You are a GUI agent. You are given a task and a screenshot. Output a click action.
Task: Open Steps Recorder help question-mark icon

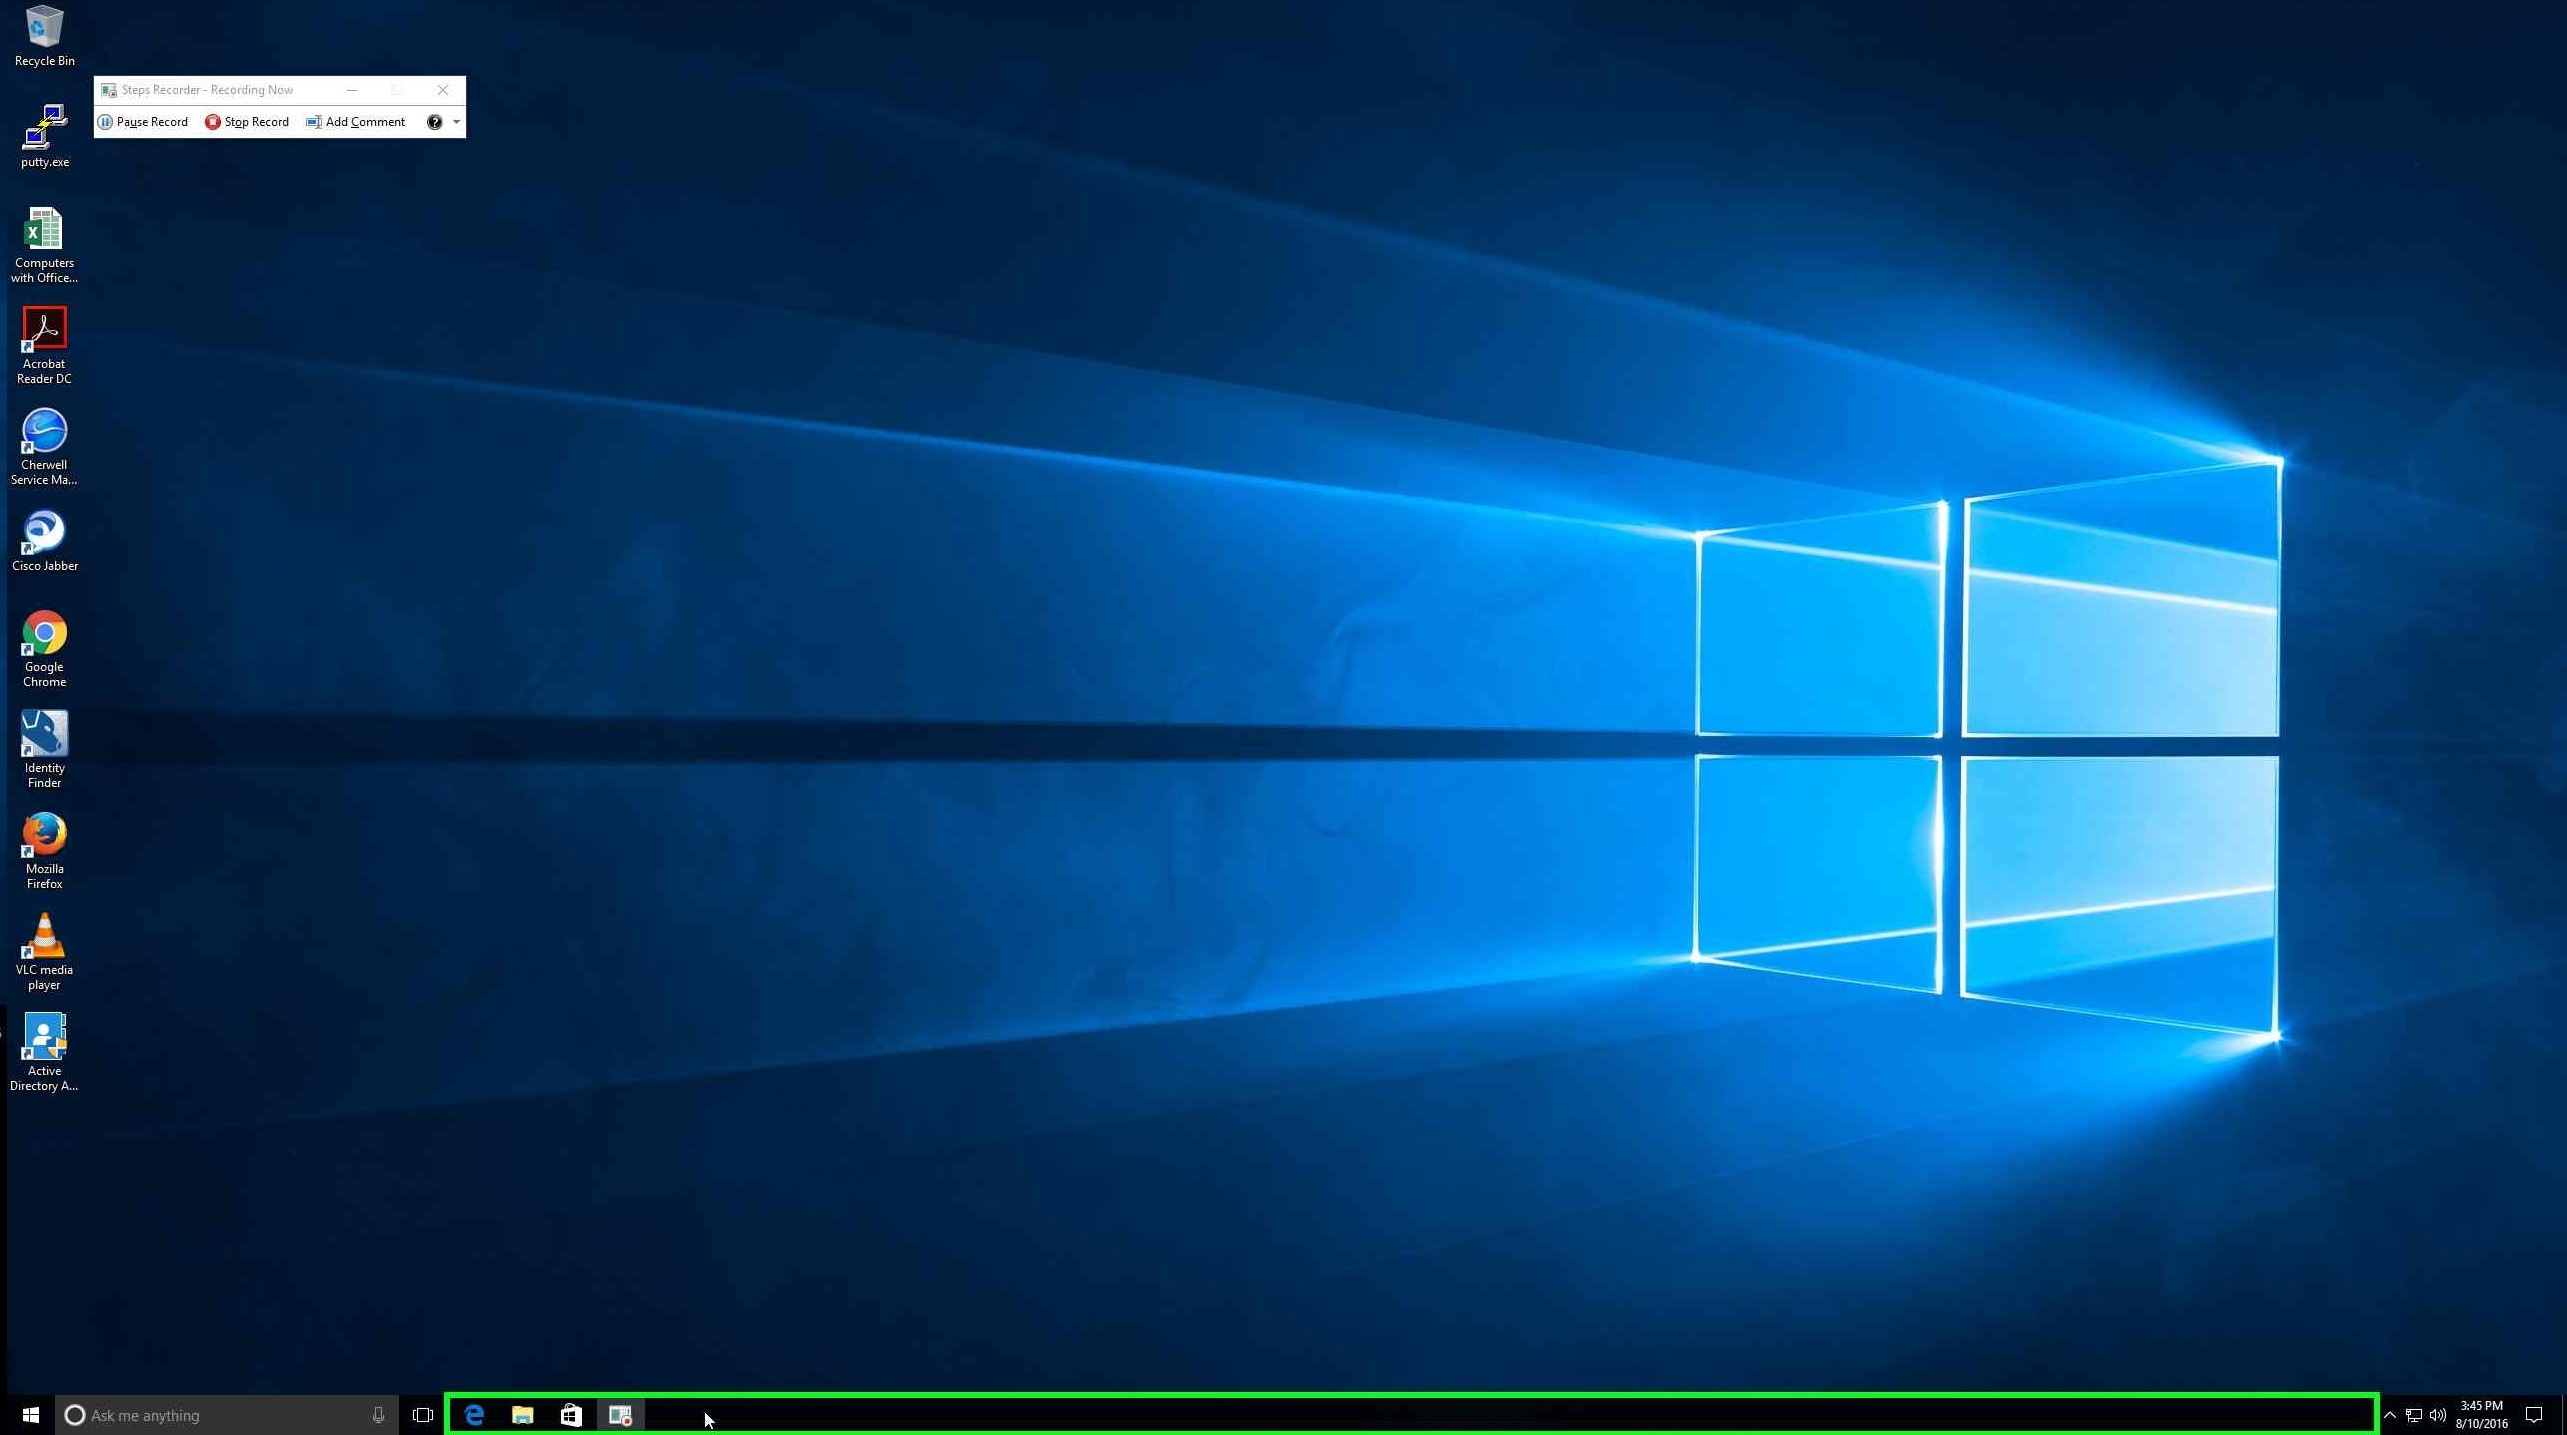coord(434,122)
